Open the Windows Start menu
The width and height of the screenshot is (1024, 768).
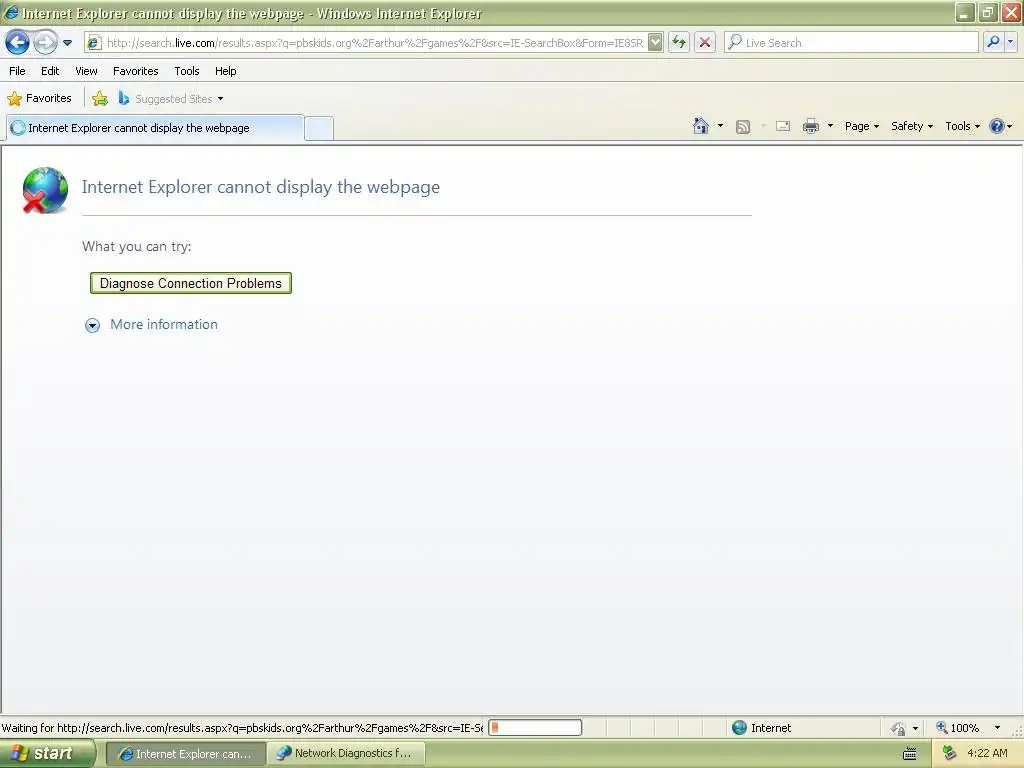pyautogui.click(x=48, y=753)
